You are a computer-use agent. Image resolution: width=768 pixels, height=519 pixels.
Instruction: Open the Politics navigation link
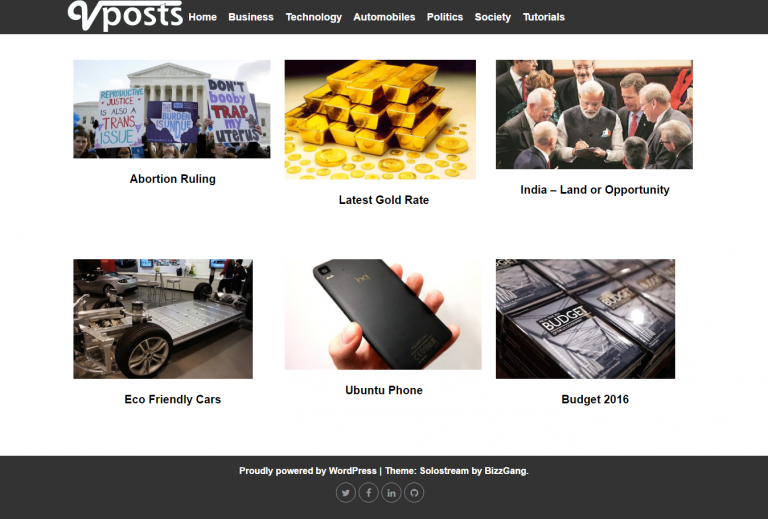click(445, 17)
